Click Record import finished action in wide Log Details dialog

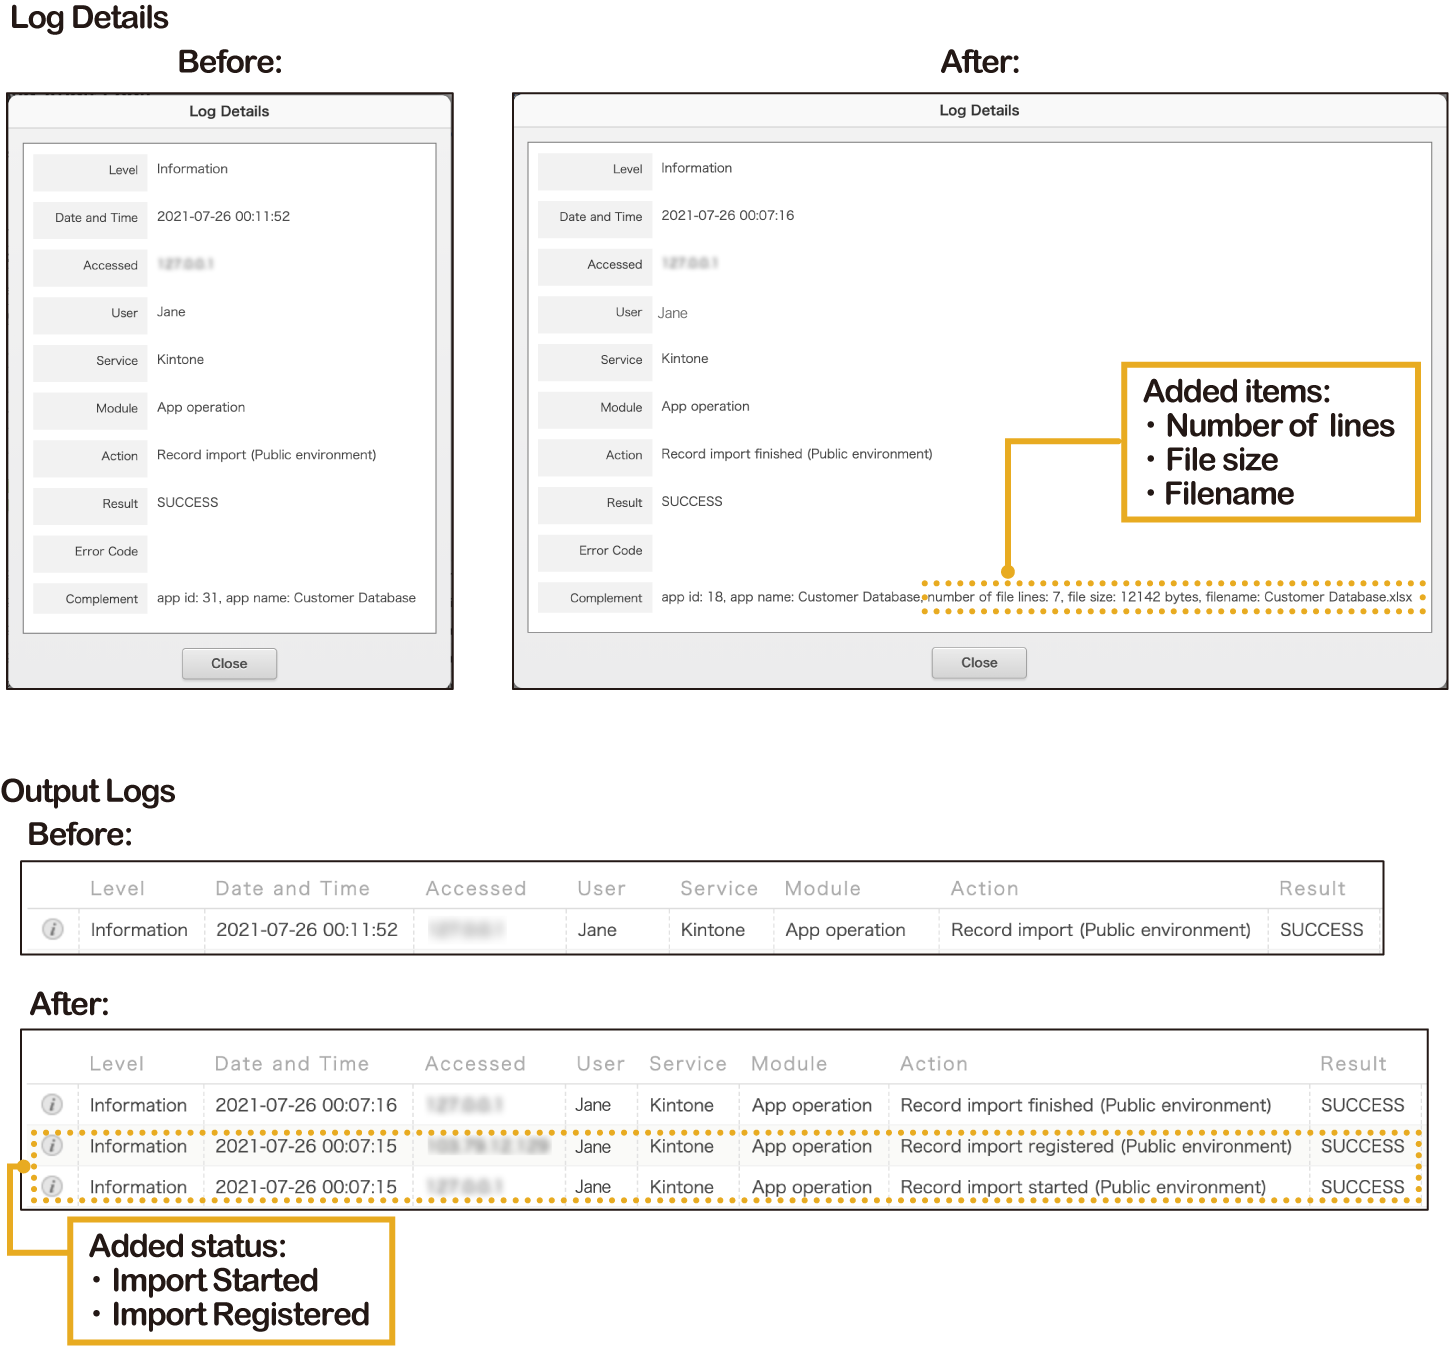[x=796, y=454]
